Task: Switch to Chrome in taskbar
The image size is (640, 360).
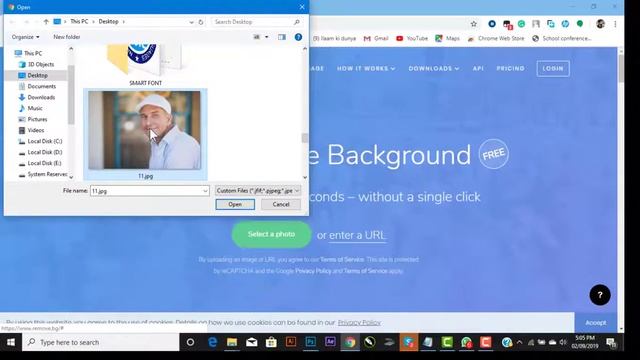Action: pos(350,342)
